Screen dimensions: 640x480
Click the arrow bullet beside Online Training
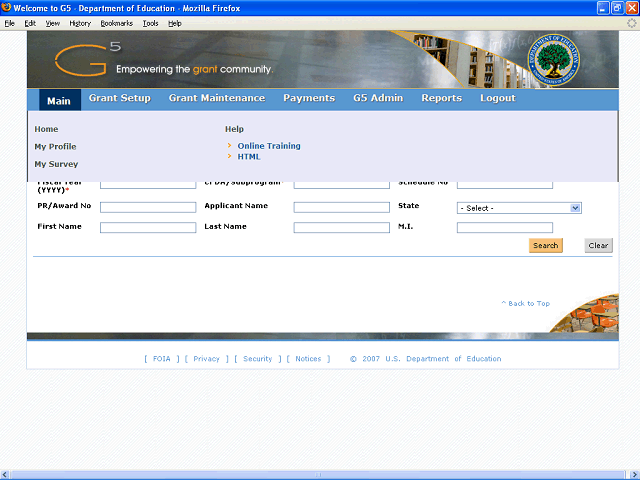pos(229,145)
